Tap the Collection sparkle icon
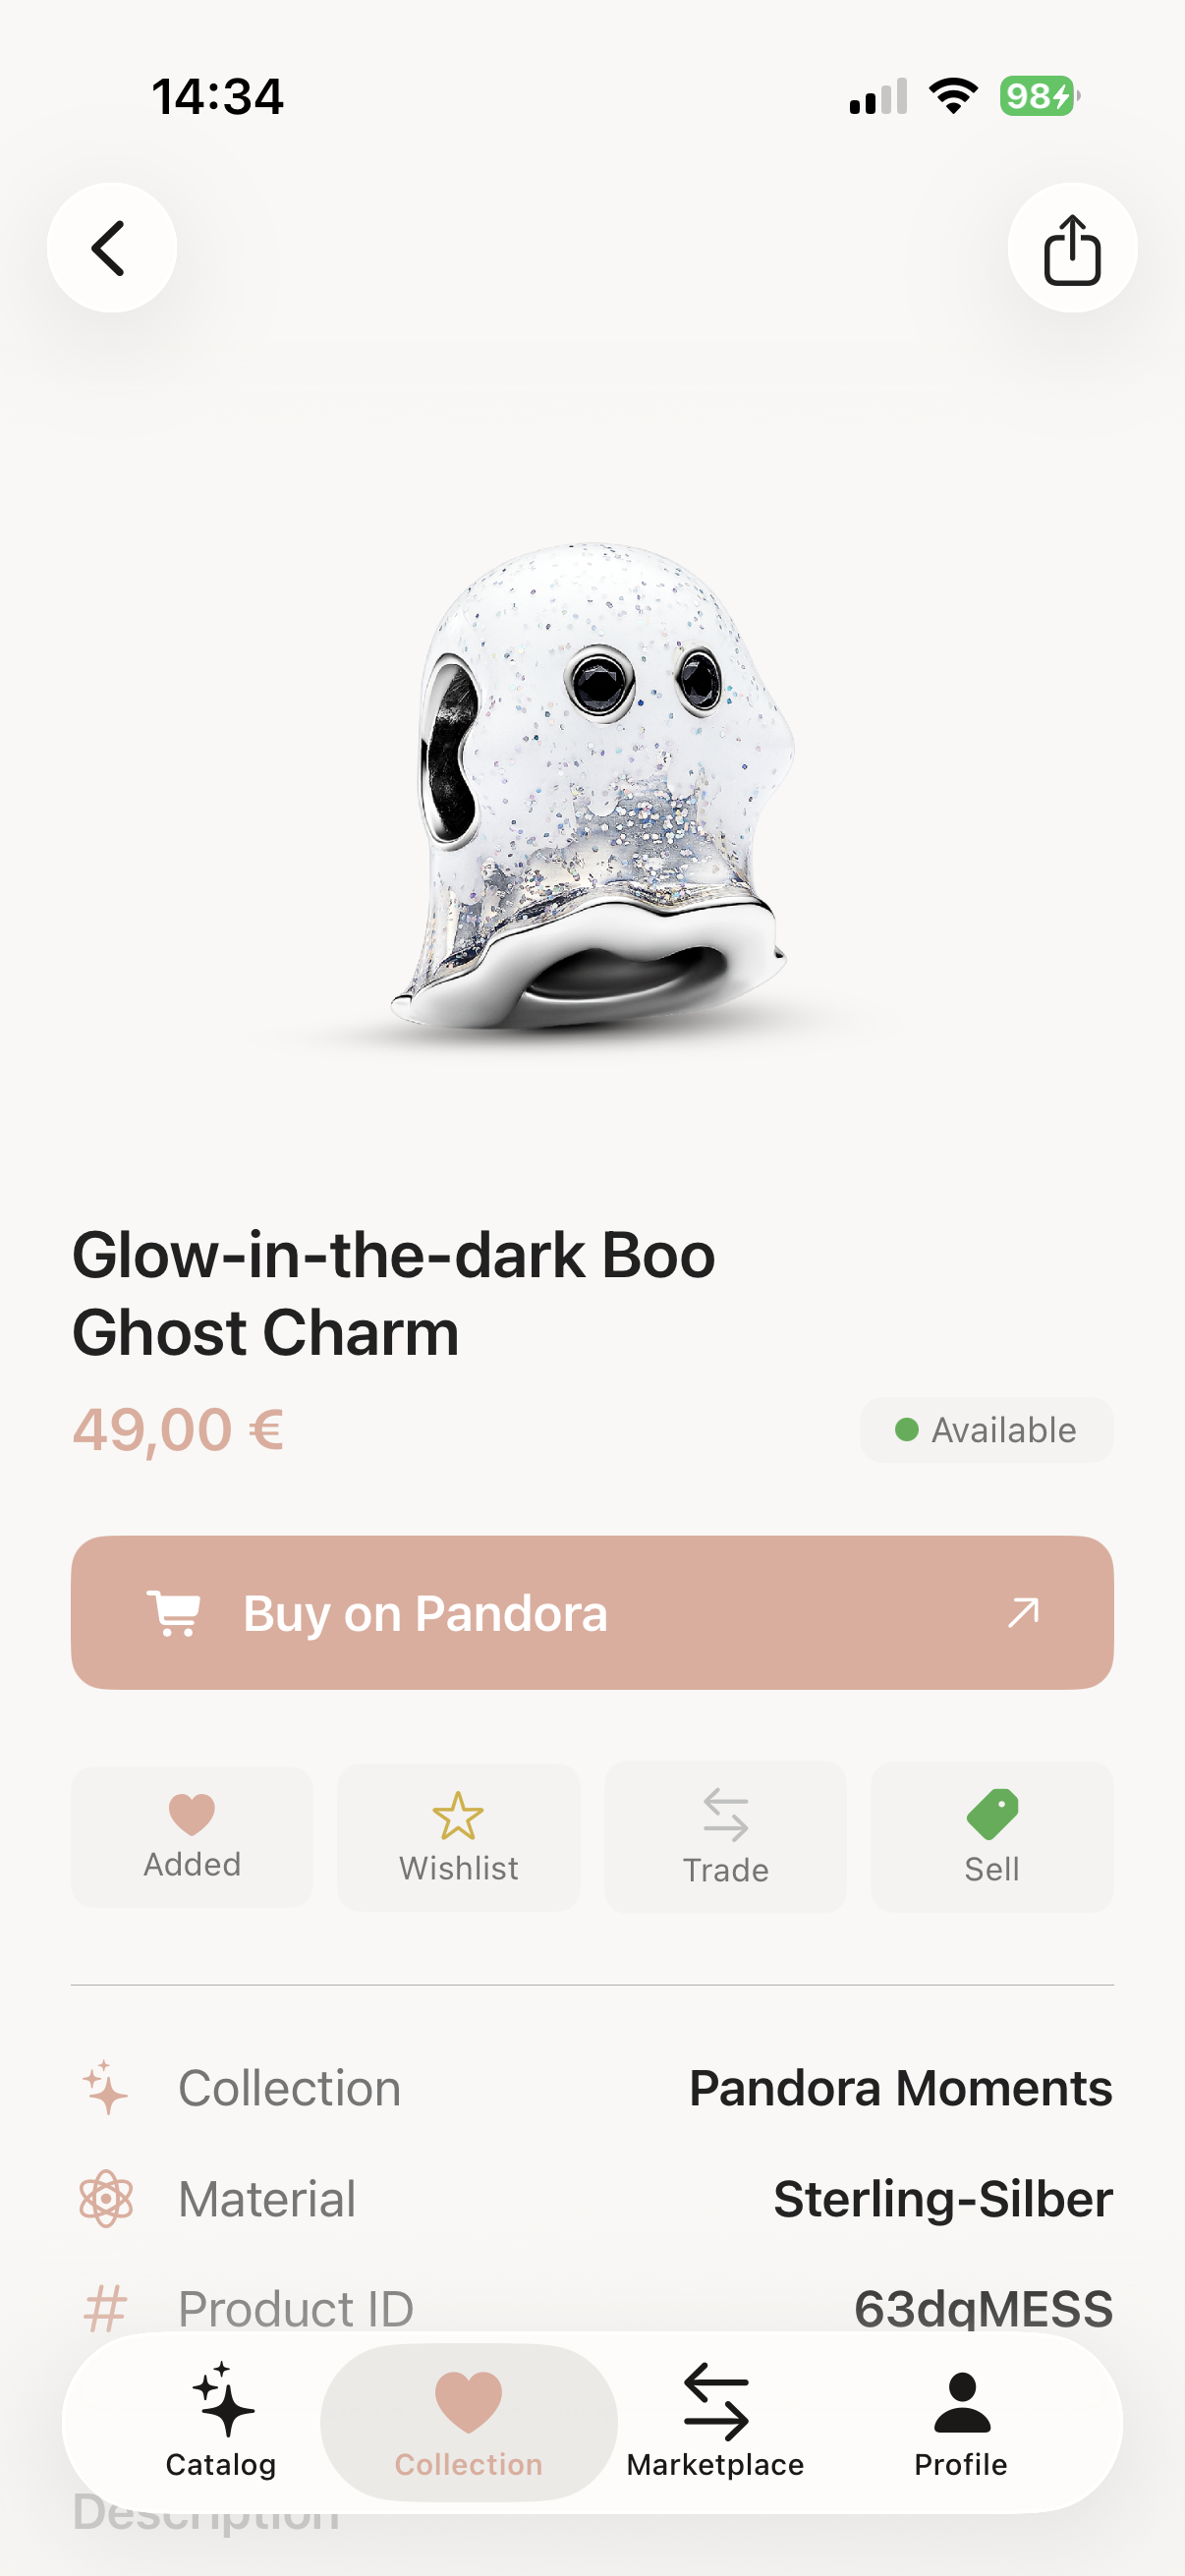This screenshot has width=1185, height=2576. tap(105, 2088)
